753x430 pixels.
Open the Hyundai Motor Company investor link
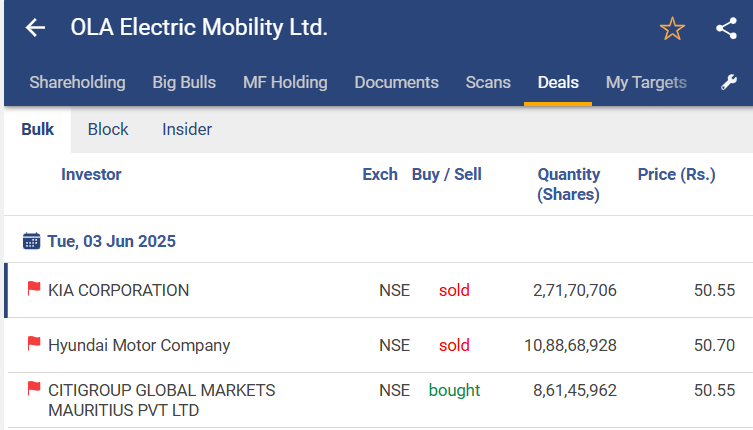(139, 346)
